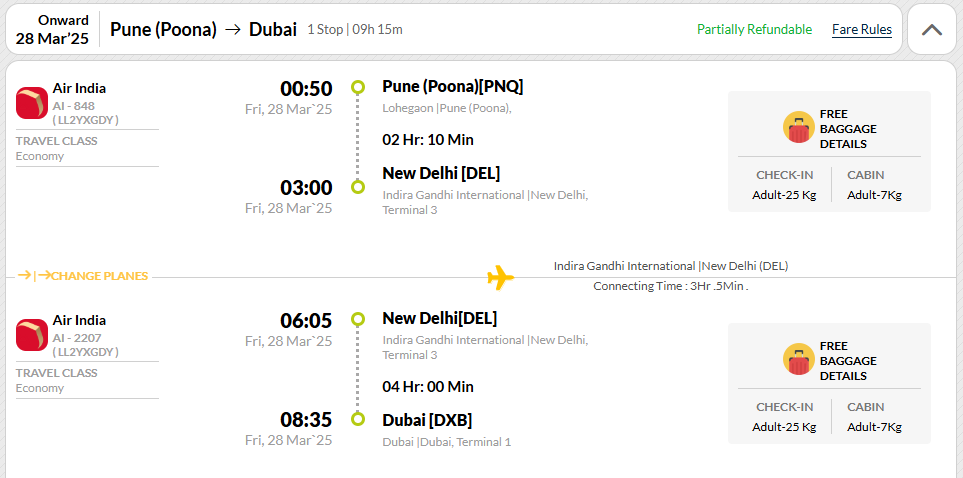963x478 pixels.
Task: Click the AI - 2207 flight number
Action: click(77, 338)
